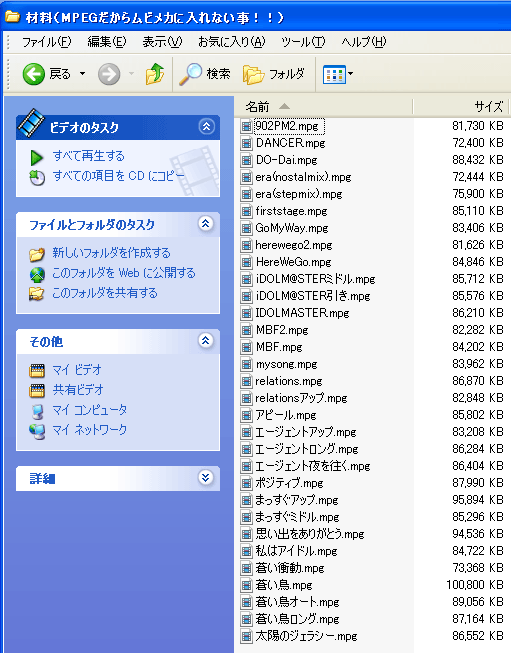This screenshot has height=653, width=511.
Task: Click the play all green triangle icon
Action: tap(37, 157)
